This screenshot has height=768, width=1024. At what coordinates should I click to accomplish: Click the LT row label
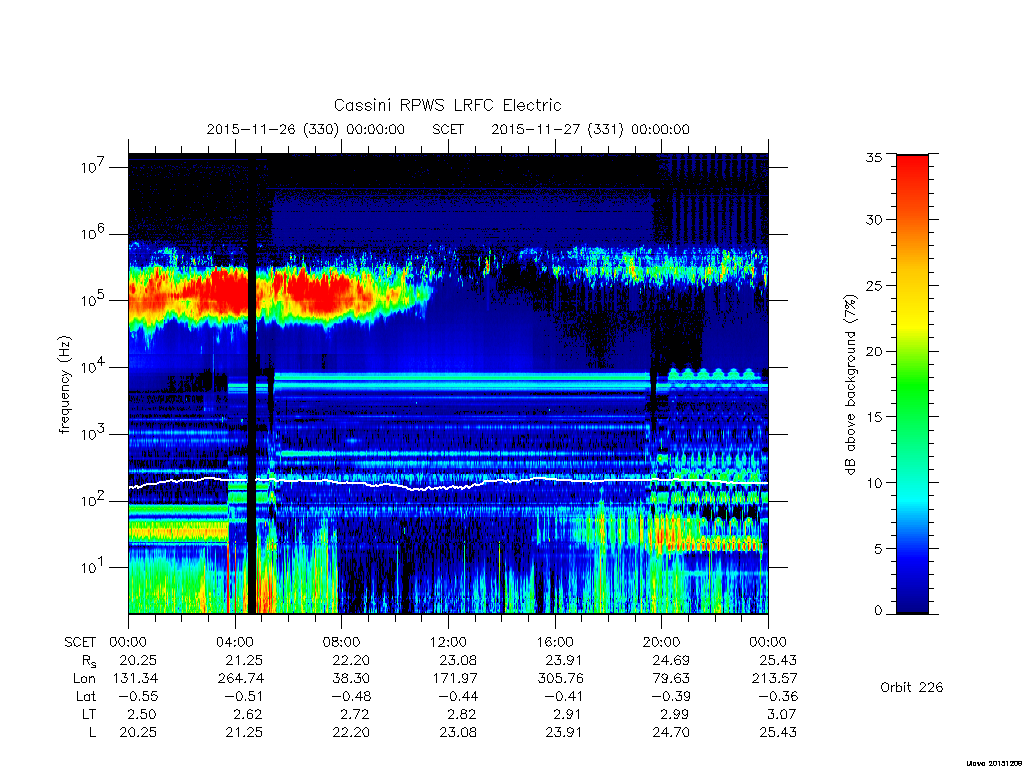[x=89, y=714]
